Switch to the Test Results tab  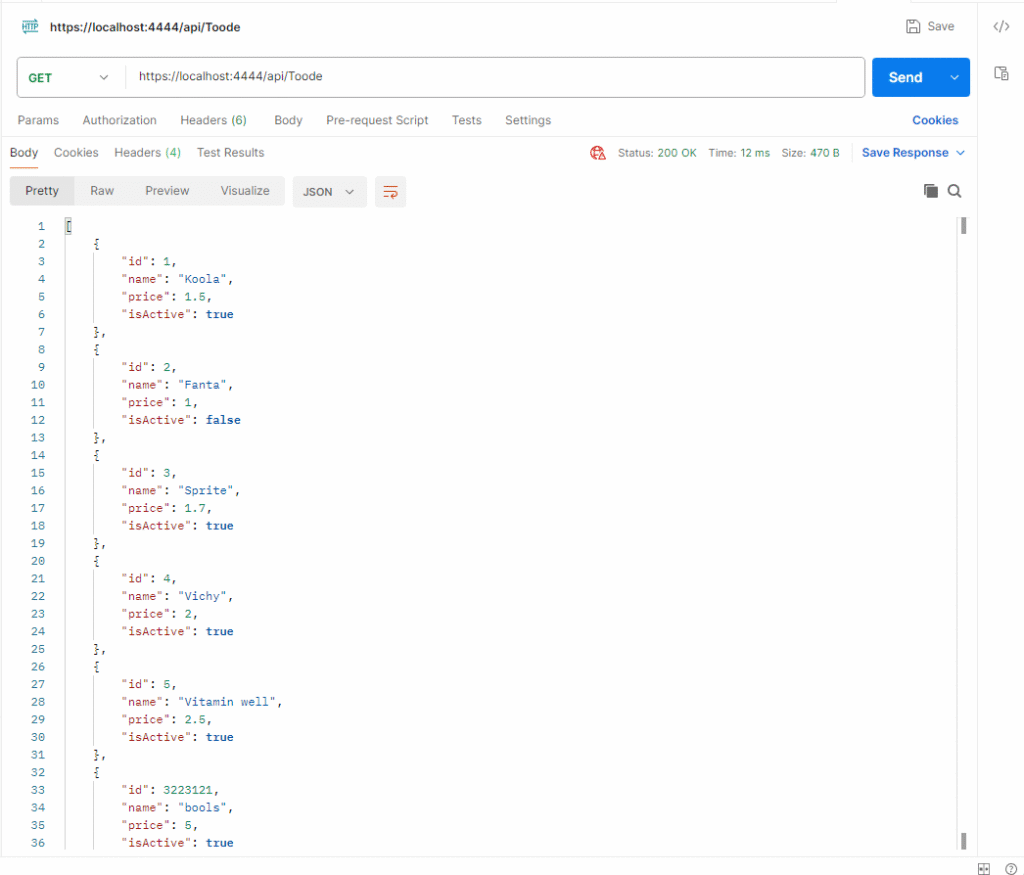click(x=230, y=153)
